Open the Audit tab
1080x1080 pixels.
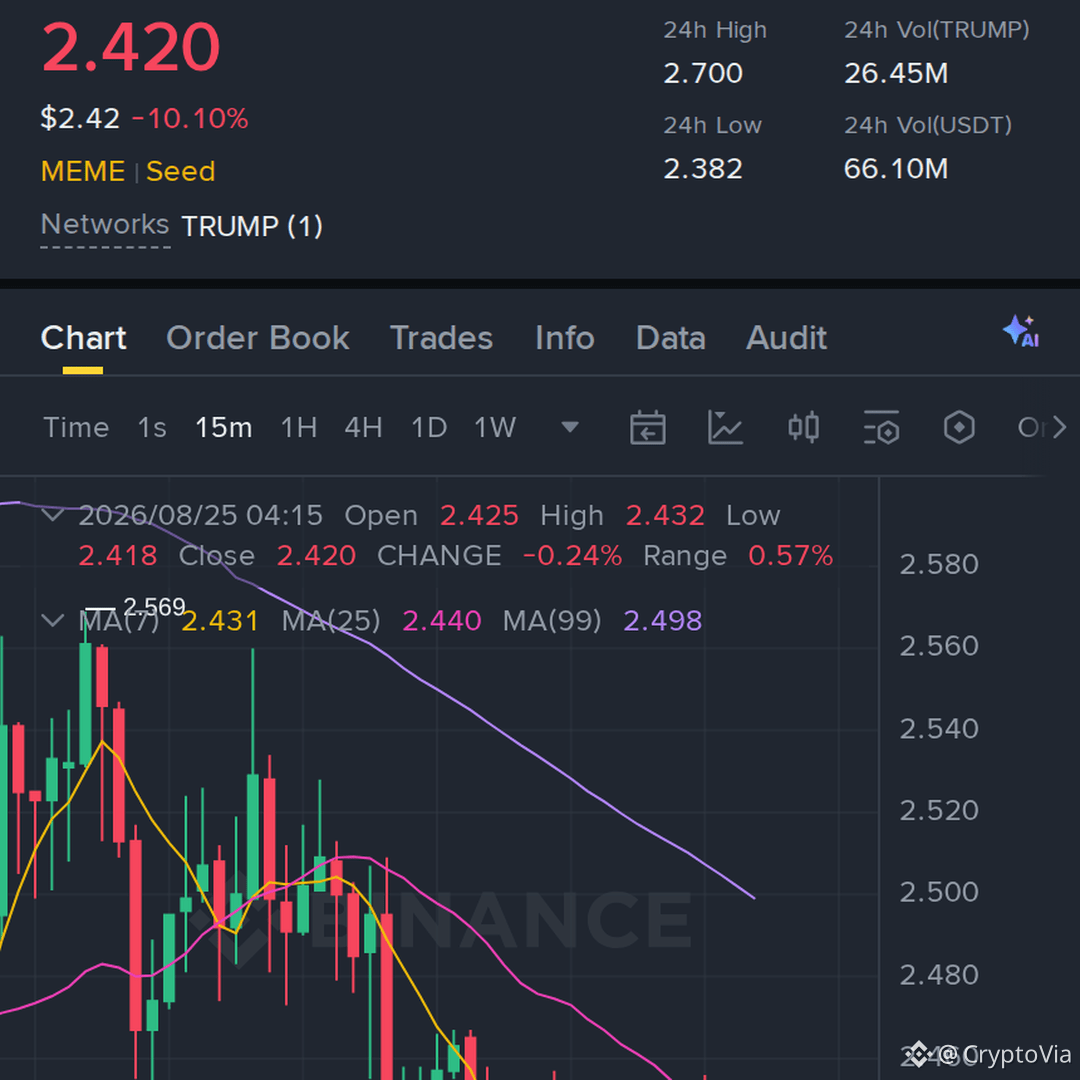click(x=787, y=338)
